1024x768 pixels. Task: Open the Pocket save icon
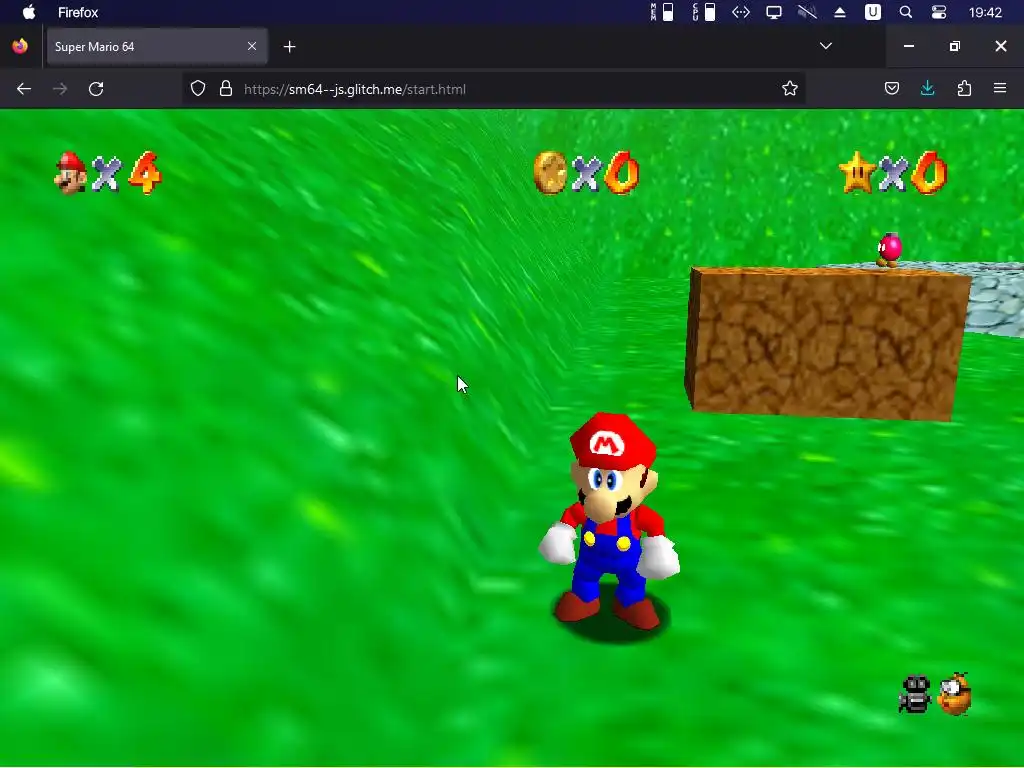[892, 88]
